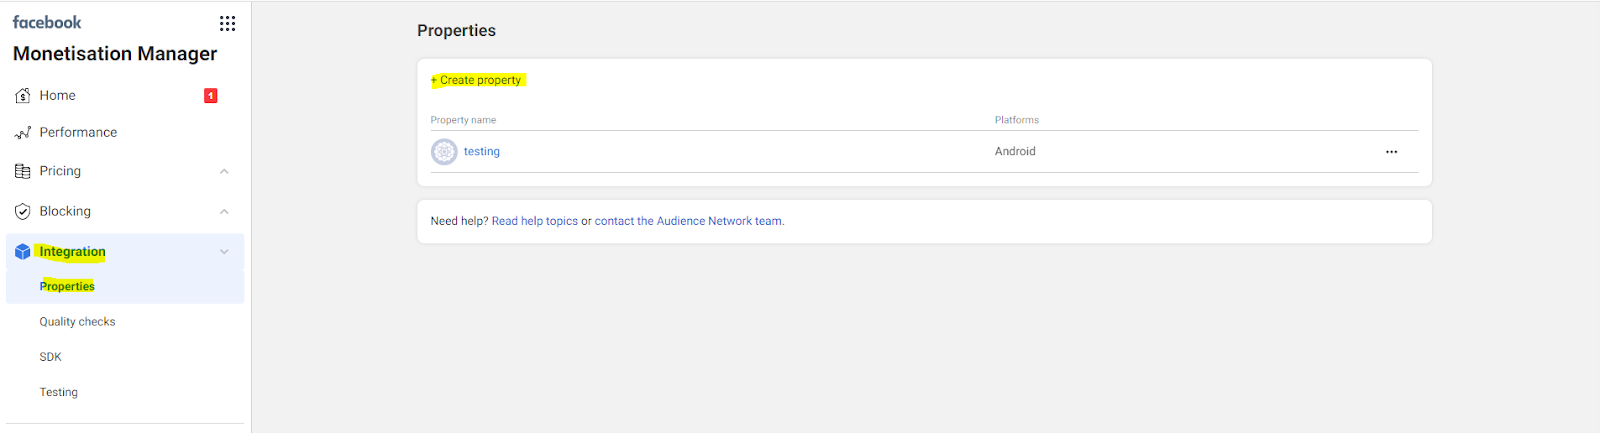Screen dimensions: 1600x433
Task: Open the Read help topics link
Action: (x=534, y=222)
